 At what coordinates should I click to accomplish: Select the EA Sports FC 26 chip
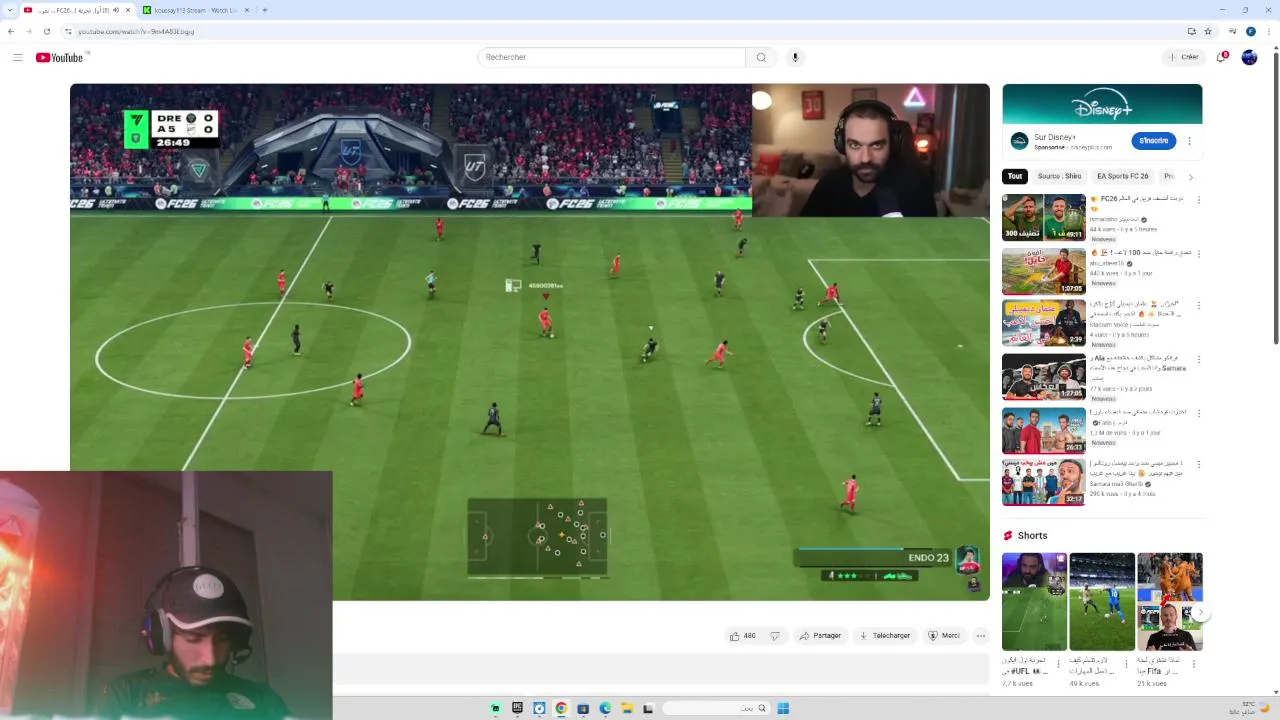(x=1123, y=176)
